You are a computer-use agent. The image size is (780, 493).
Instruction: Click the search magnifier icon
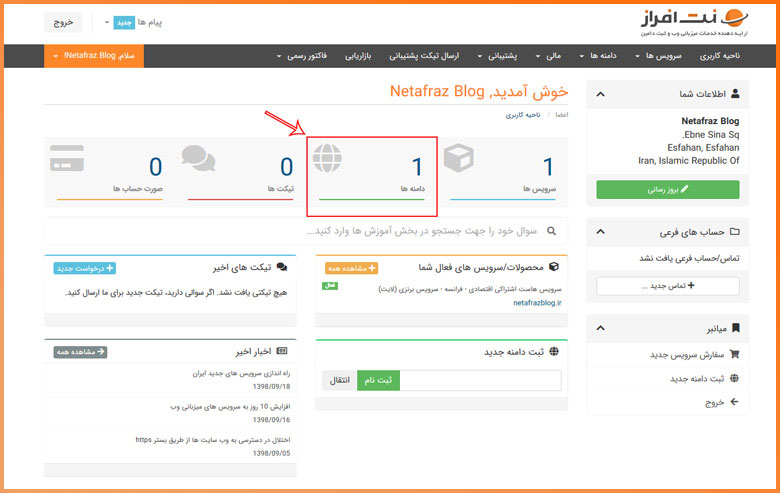551,231
